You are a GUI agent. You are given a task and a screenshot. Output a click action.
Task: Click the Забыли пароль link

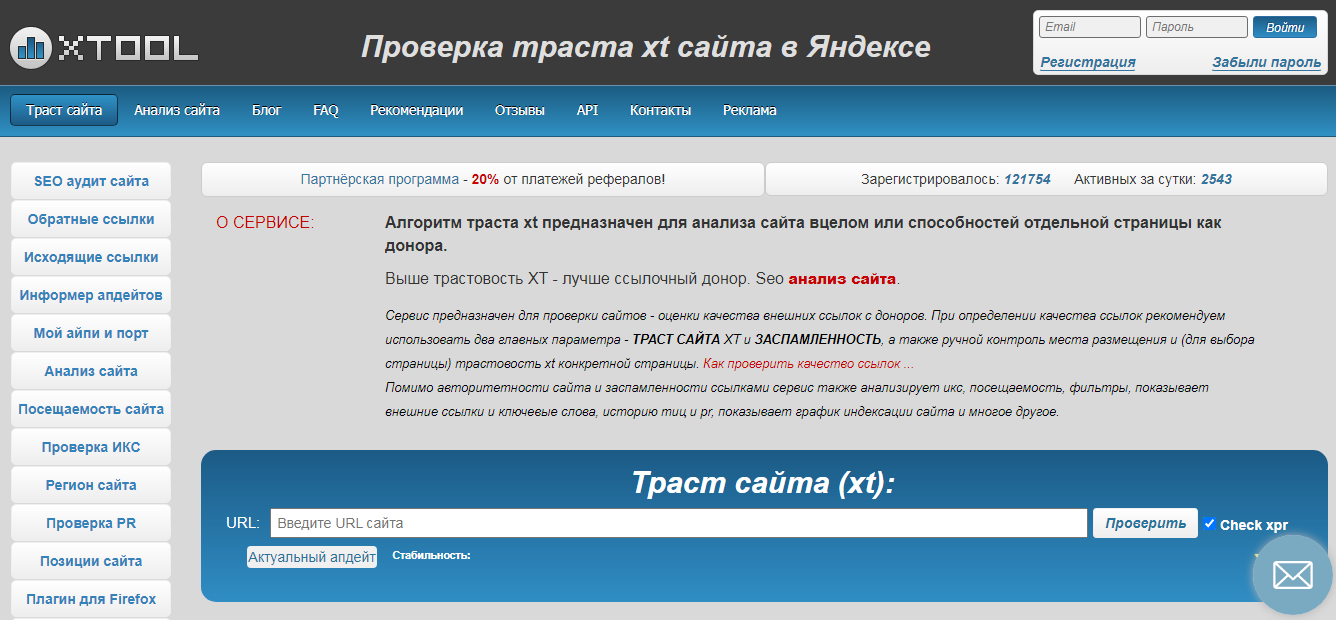(1266, 62)
